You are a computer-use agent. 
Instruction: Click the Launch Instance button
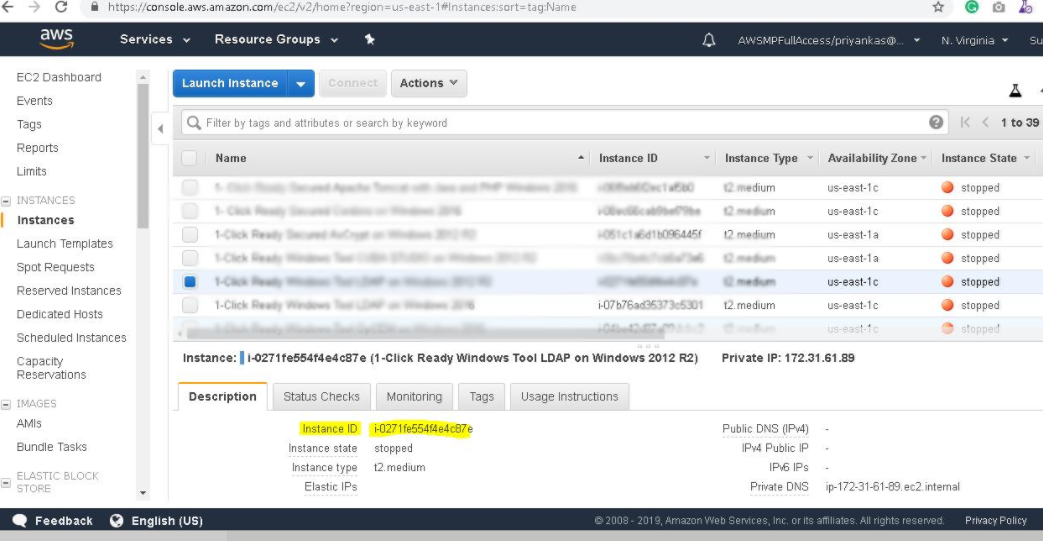pos(230,84)
